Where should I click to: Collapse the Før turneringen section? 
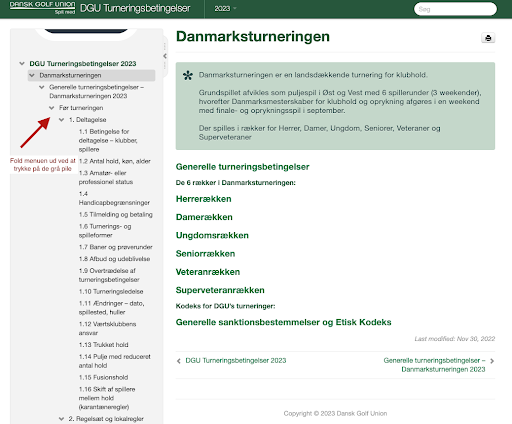coord(52,108)
